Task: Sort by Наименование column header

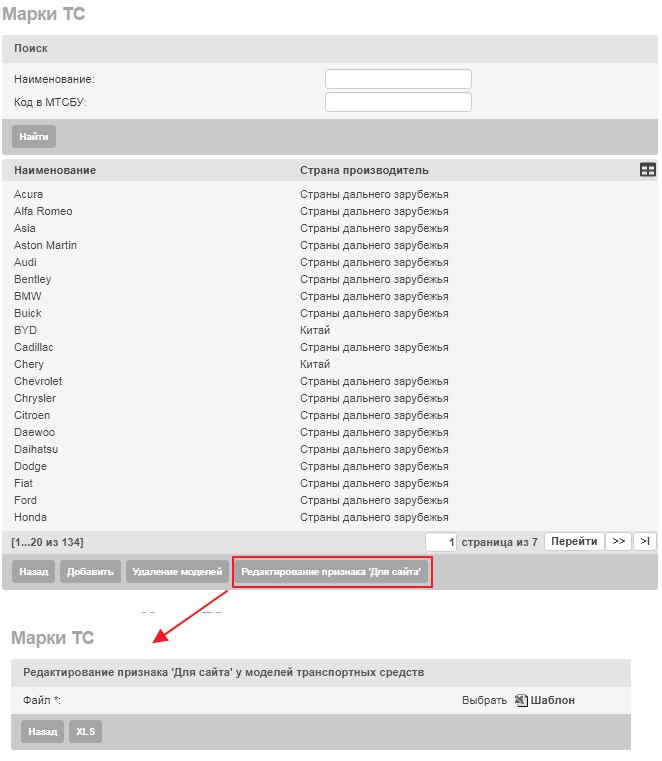Action: [55, 170]
